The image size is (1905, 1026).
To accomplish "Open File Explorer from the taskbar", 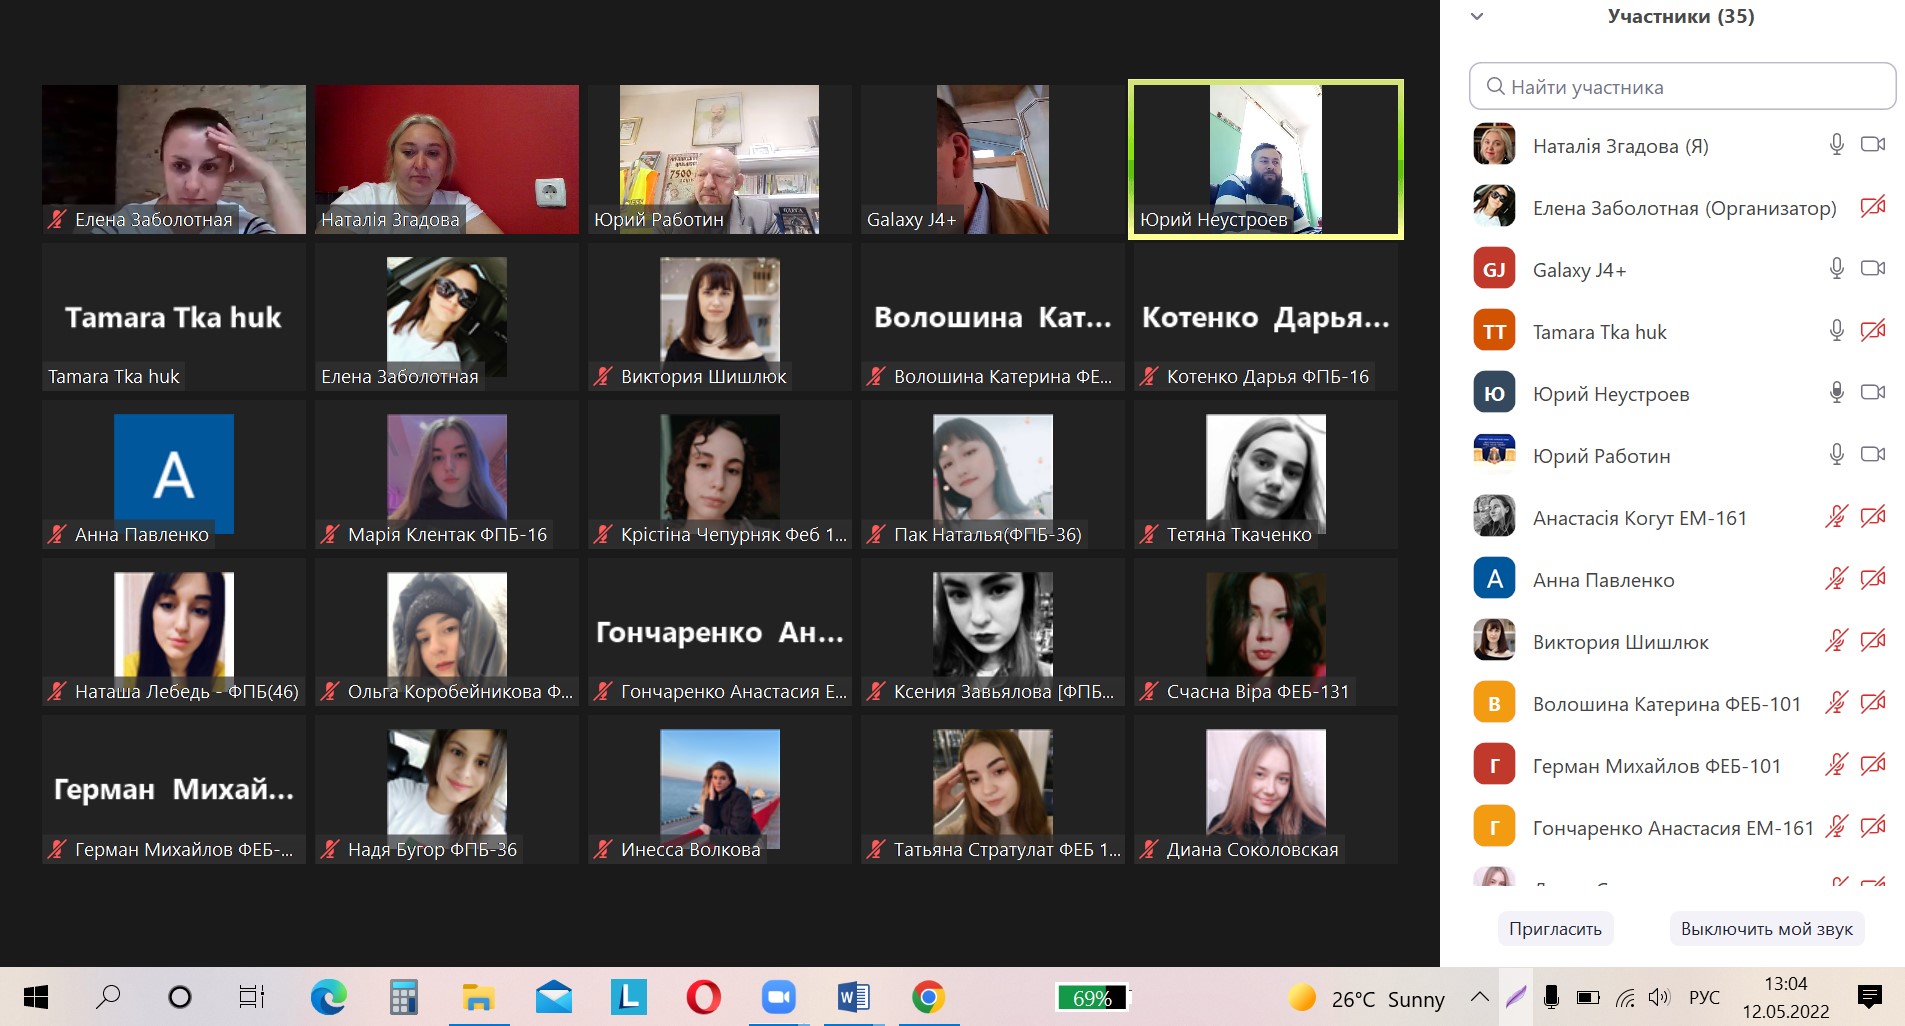I will pyautogui.click(x=478, y=997).
